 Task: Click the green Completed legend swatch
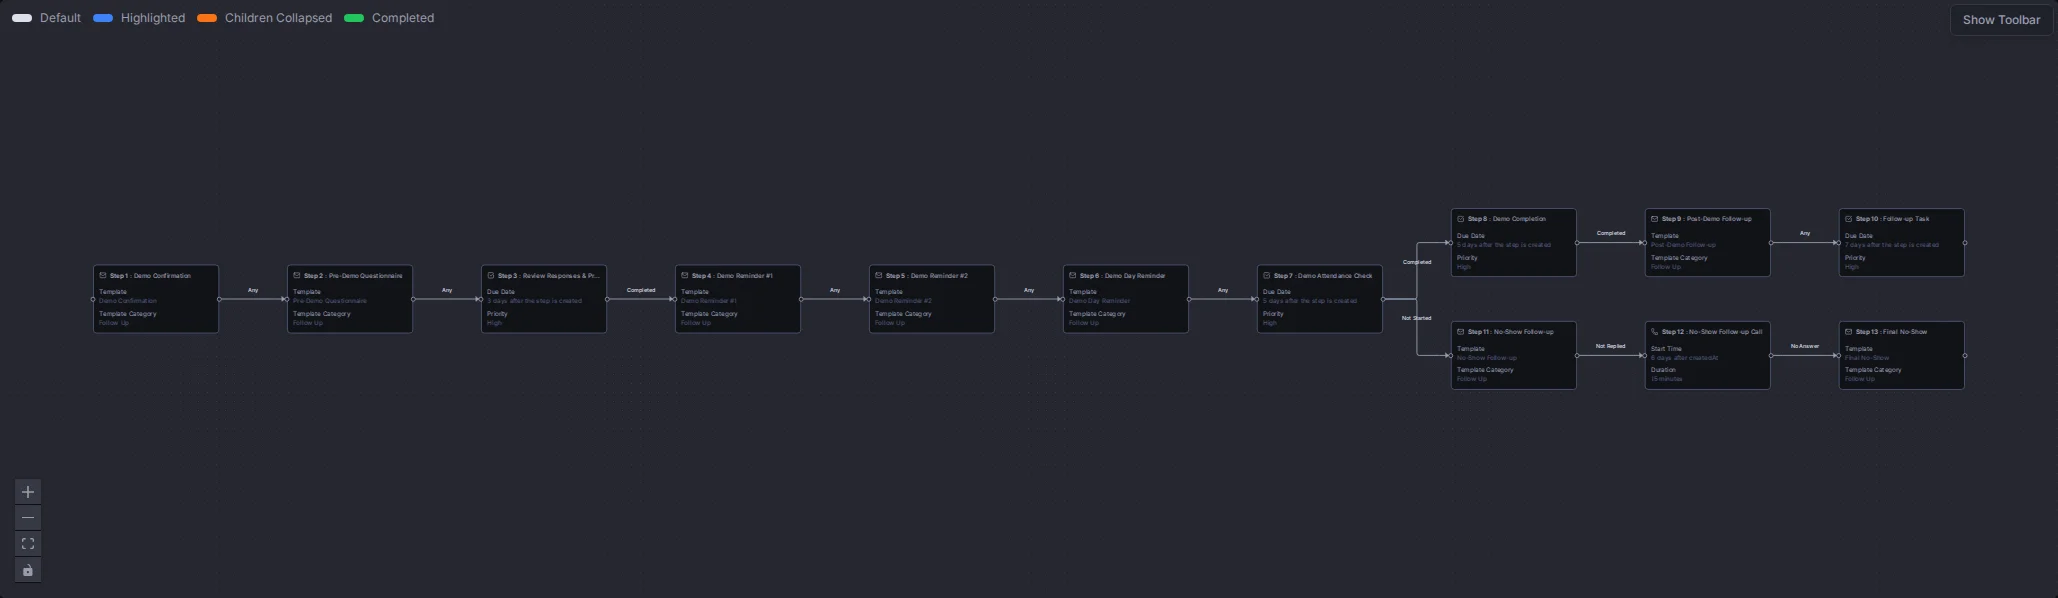[x=354, y=18]
